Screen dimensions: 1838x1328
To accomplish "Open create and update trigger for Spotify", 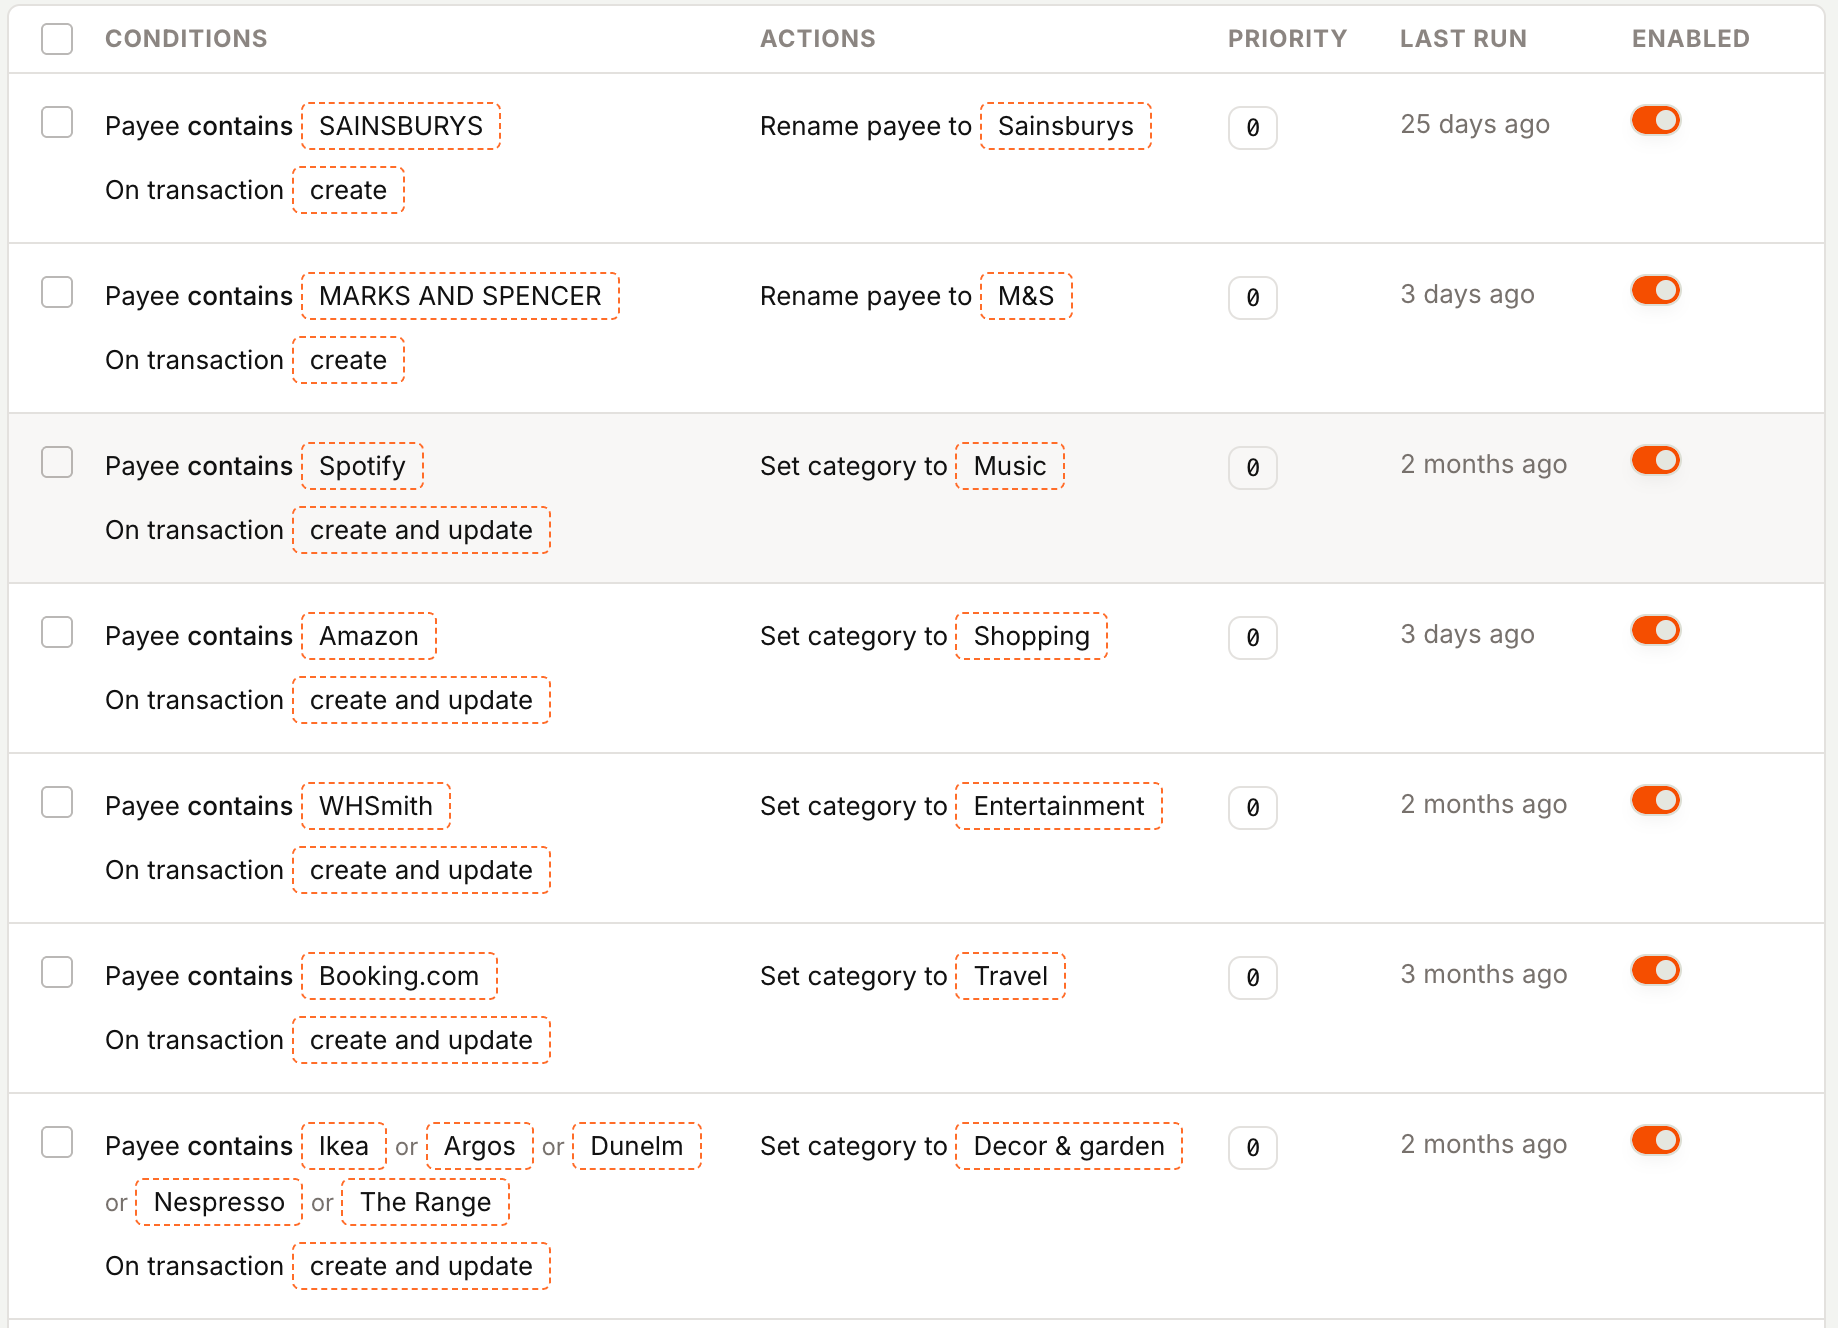I will point(421,530).
